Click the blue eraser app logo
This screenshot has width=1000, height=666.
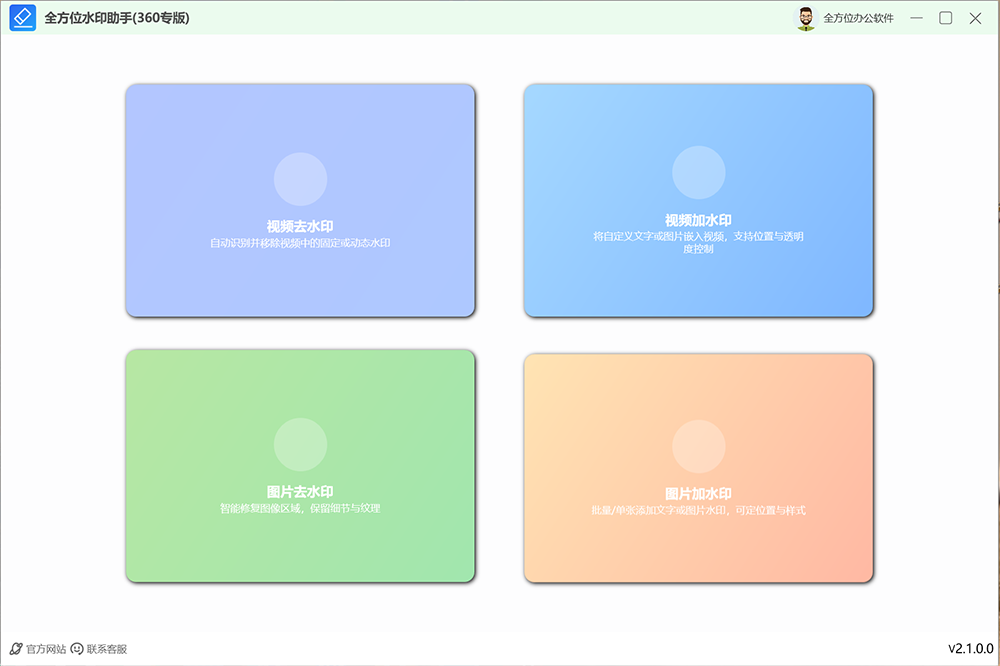tap(22, 18)
